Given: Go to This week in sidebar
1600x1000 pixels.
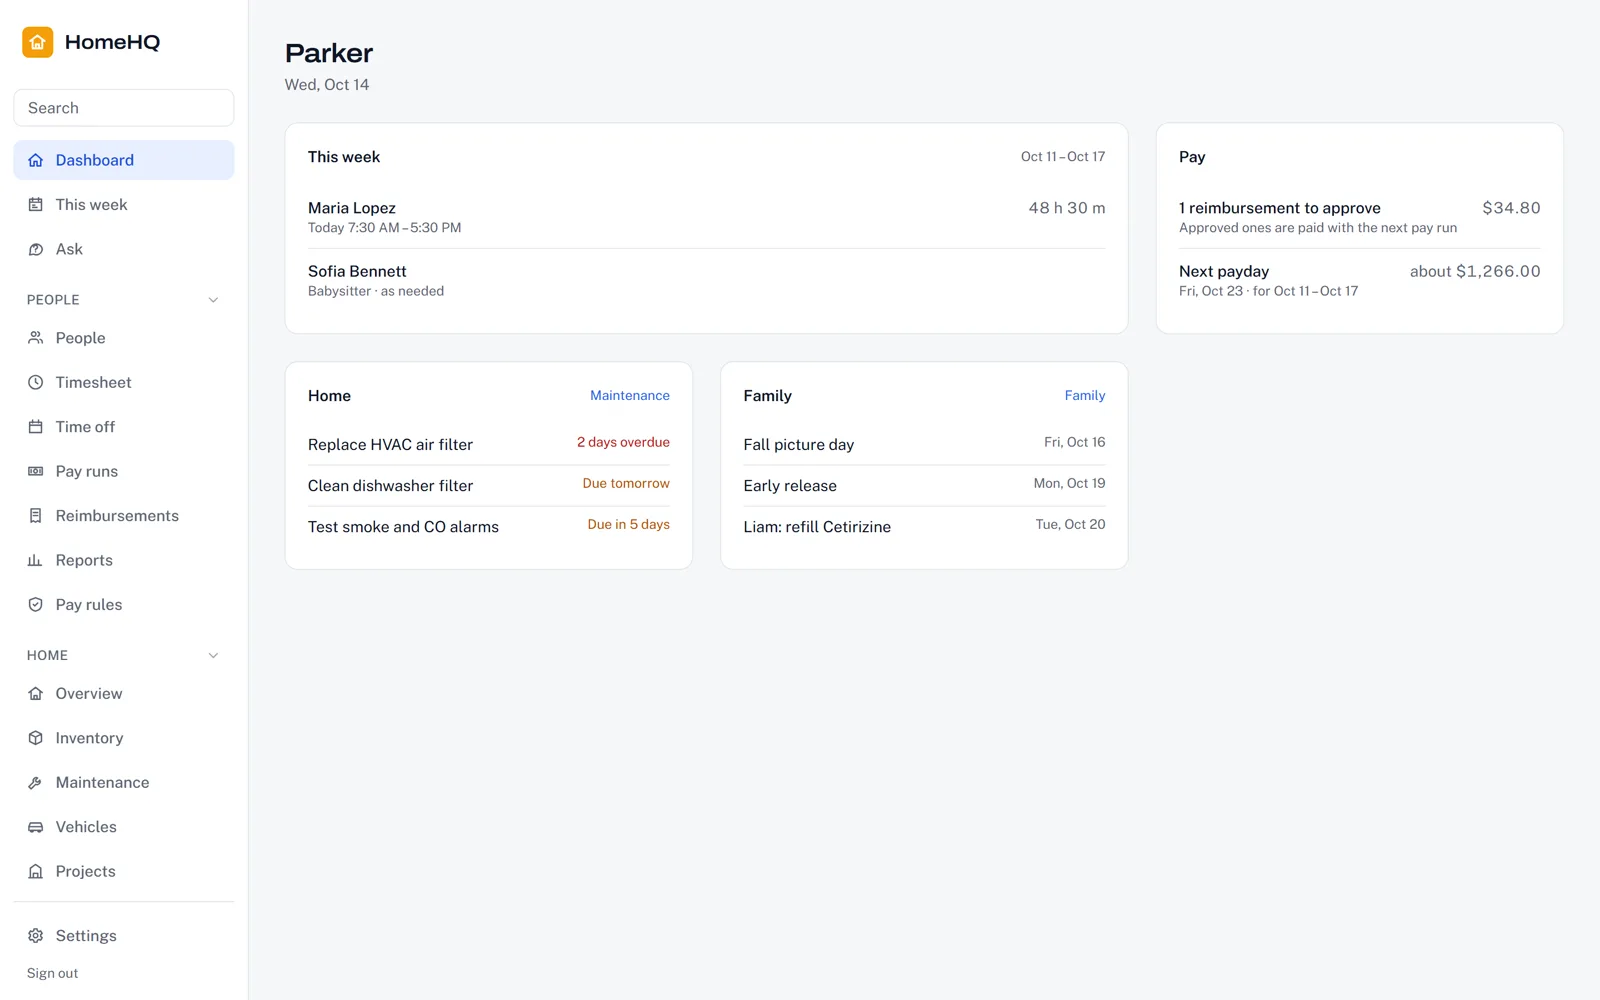Looking at the screenshot, I should (124, 205).
